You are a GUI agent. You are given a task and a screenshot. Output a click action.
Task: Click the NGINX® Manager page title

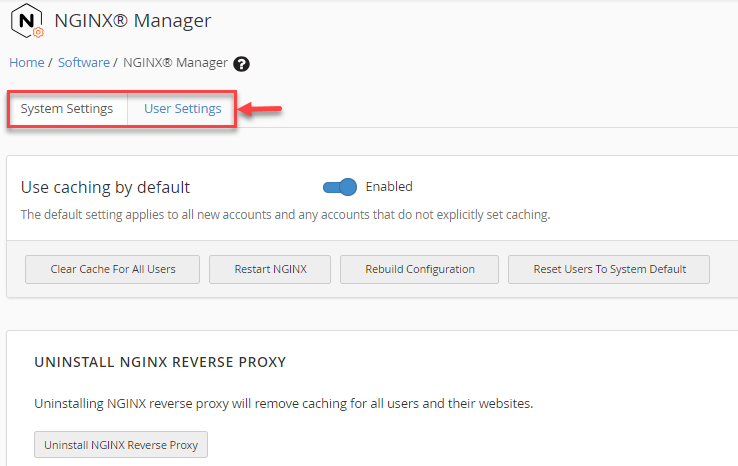[x=132, y=21]
